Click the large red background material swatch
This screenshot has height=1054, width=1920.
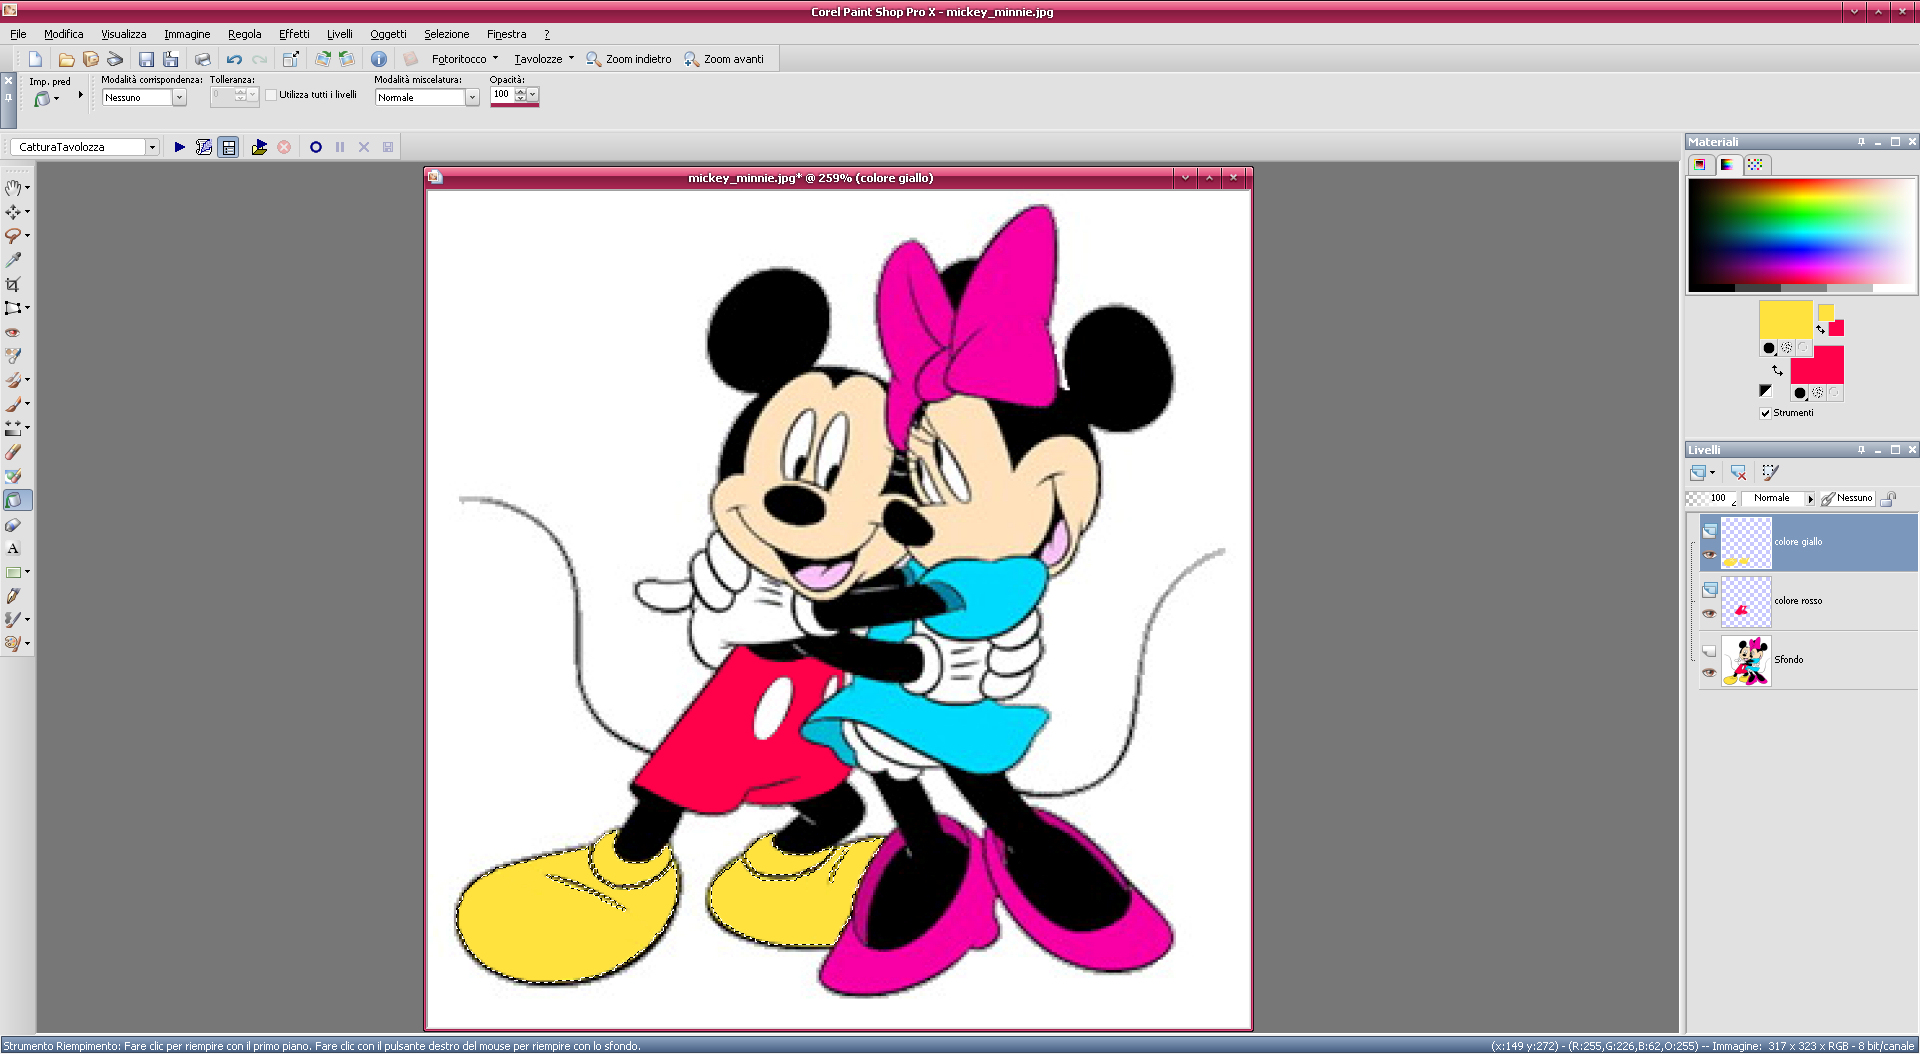point(1817,365)
